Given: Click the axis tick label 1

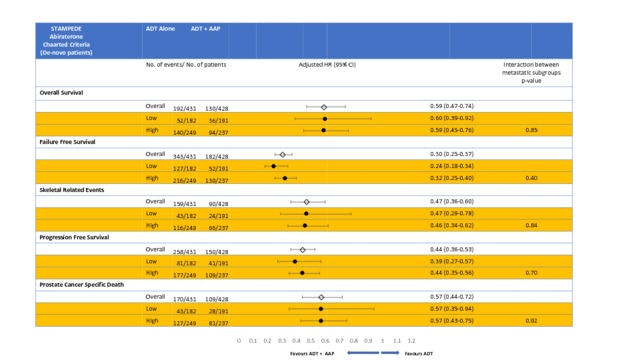Looking at the screenshot, I should coord(382,340).
